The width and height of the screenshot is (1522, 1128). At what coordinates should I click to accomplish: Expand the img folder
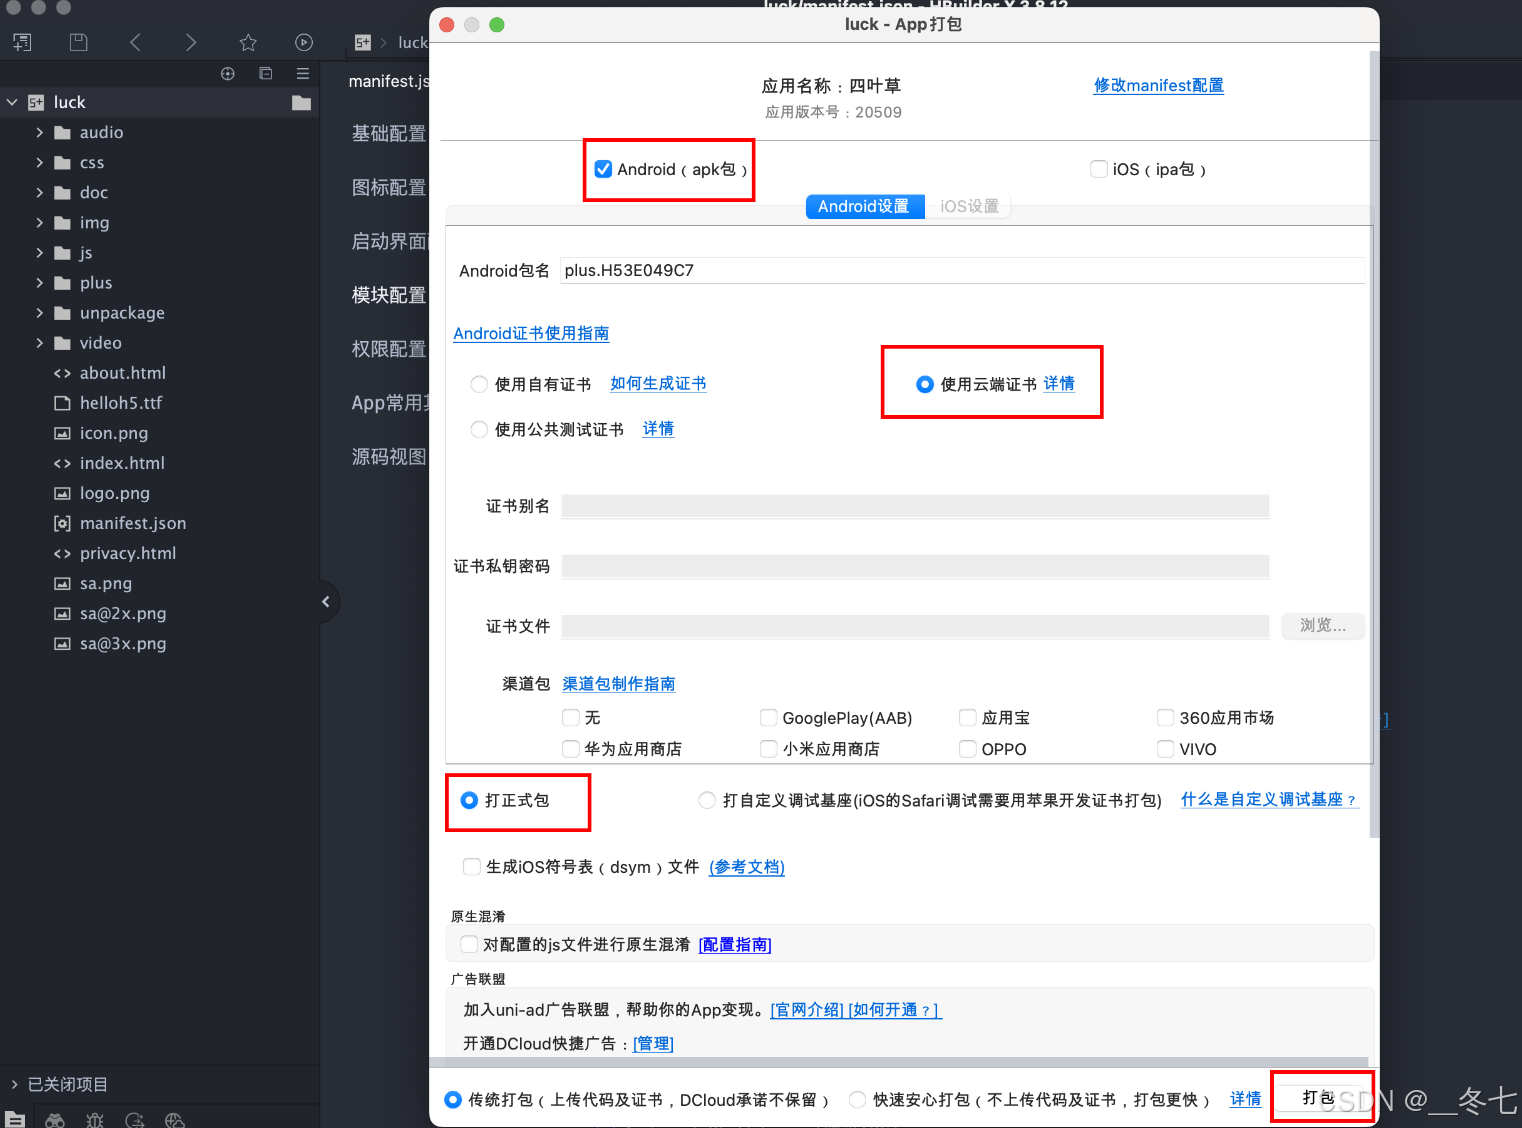(x=40, y=222)
